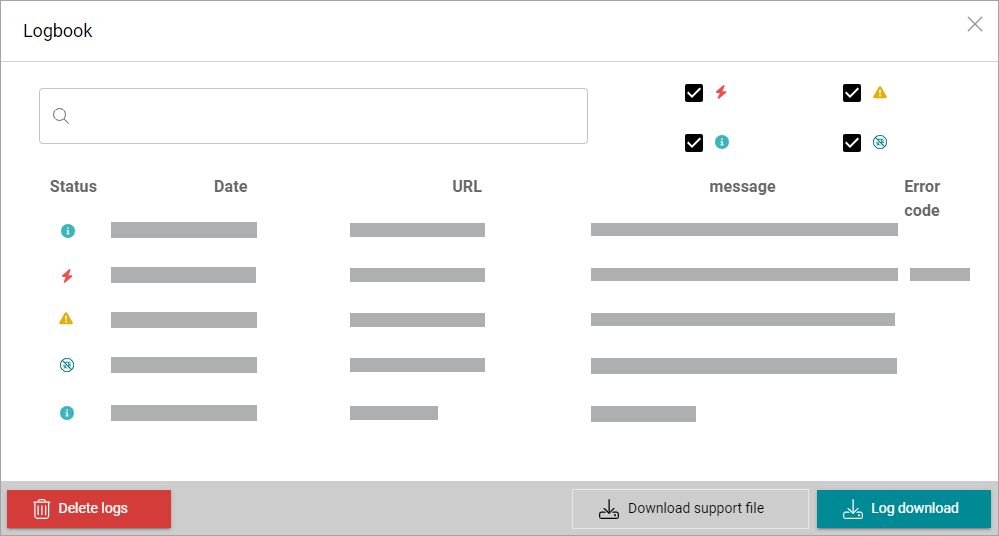
Task: Click the Delete logs button
Action: click(89, 509)
